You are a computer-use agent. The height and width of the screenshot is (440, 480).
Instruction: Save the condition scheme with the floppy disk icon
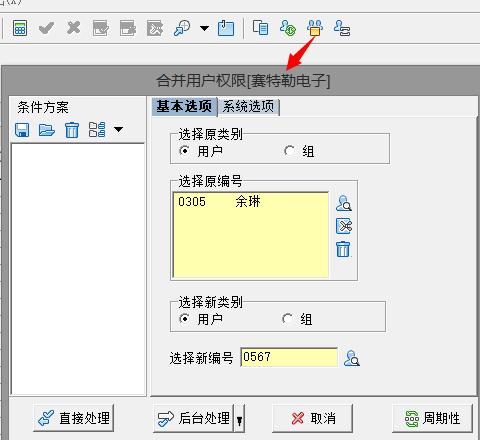pos(22,130)
